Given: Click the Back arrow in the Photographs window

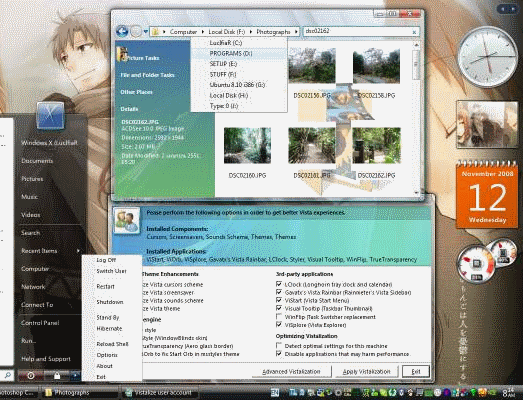Looking at the screenshot, I should pyautogui.click(x=122, y=32).
